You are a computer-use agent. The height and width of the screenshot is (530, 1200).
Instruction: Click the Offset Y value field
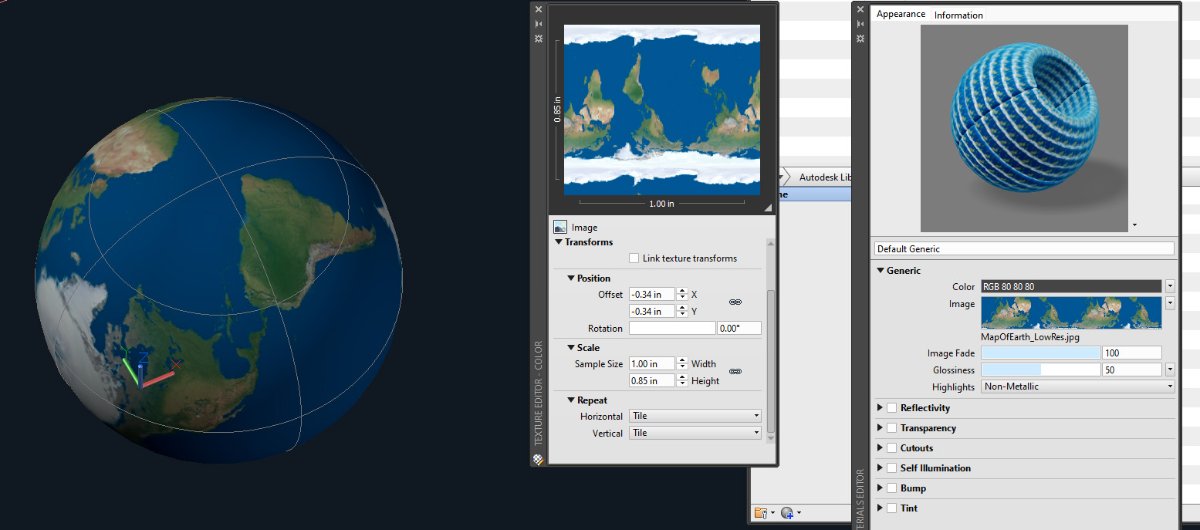pyautogui.click(x=652, y=311)
